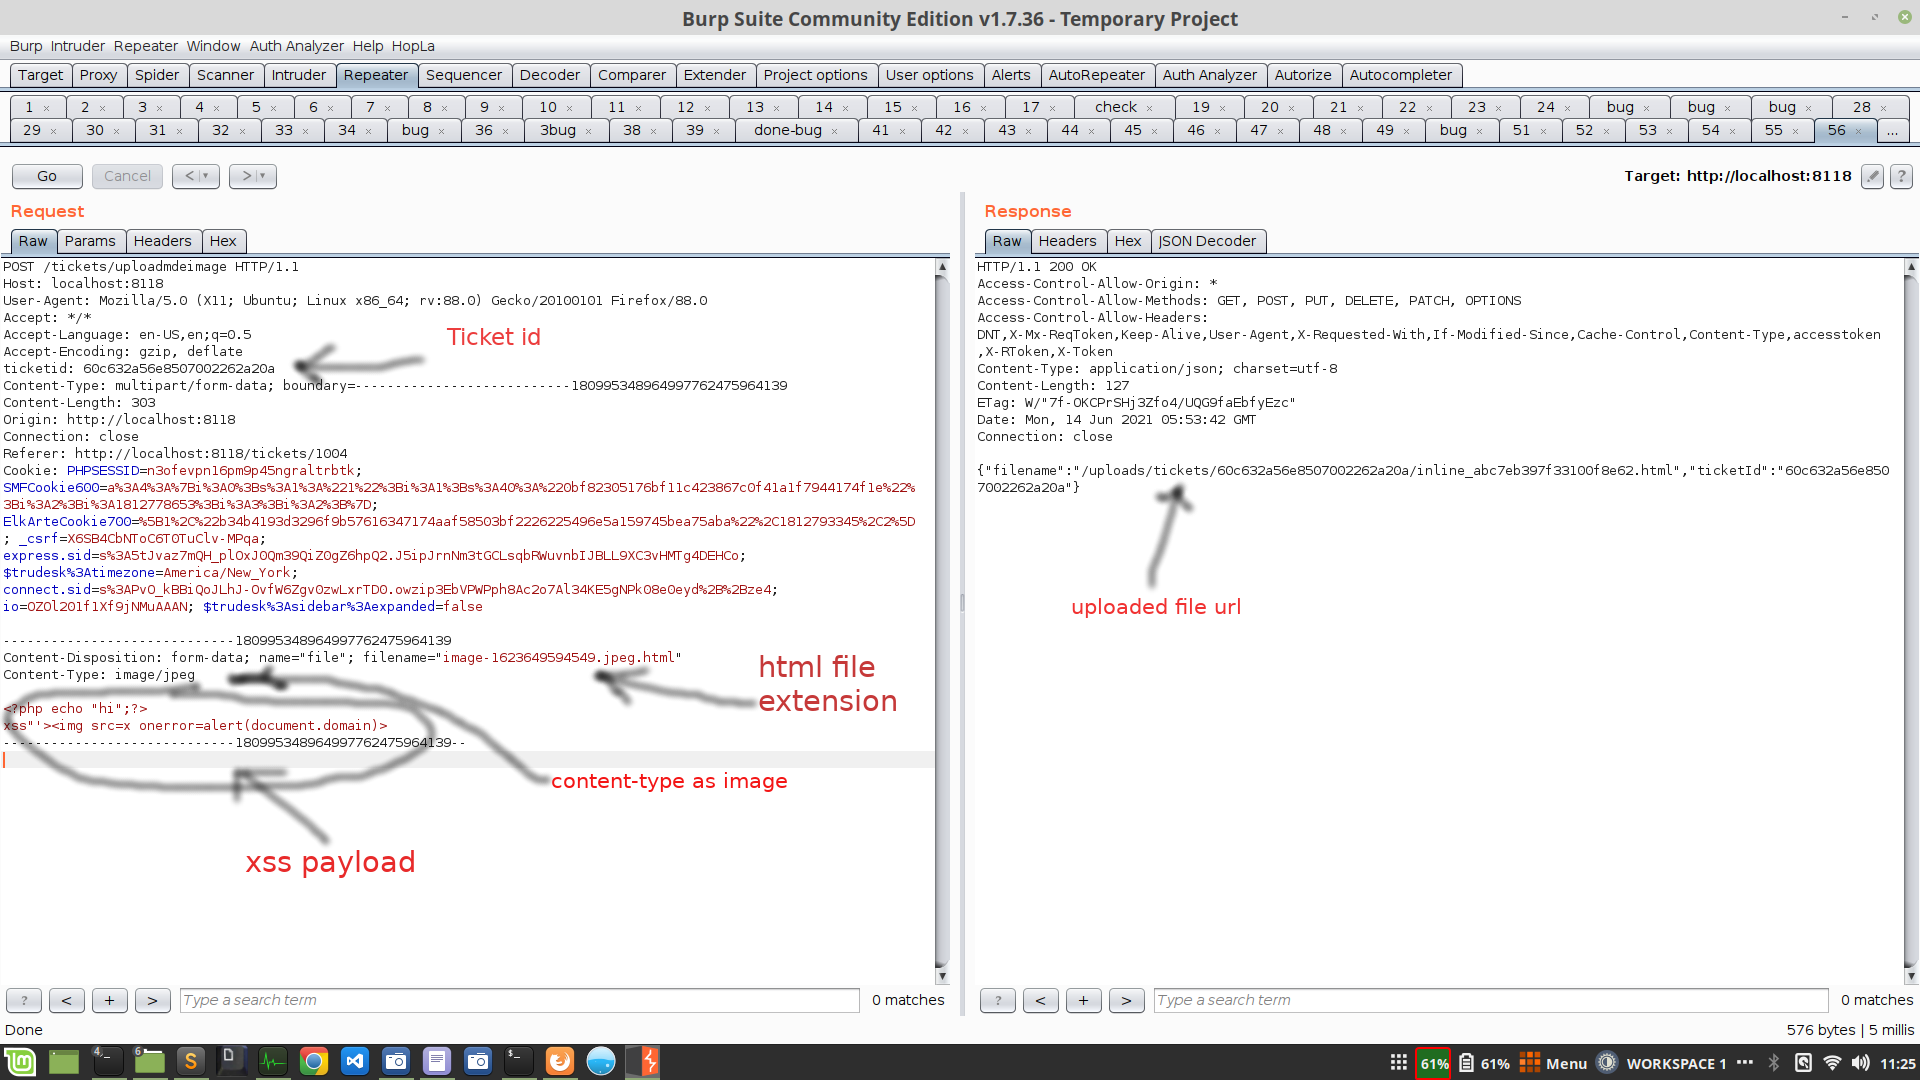This screenshot has width=1920, height=1080.
Task: Click the help icon next to Target
Action: (1902, 176)
